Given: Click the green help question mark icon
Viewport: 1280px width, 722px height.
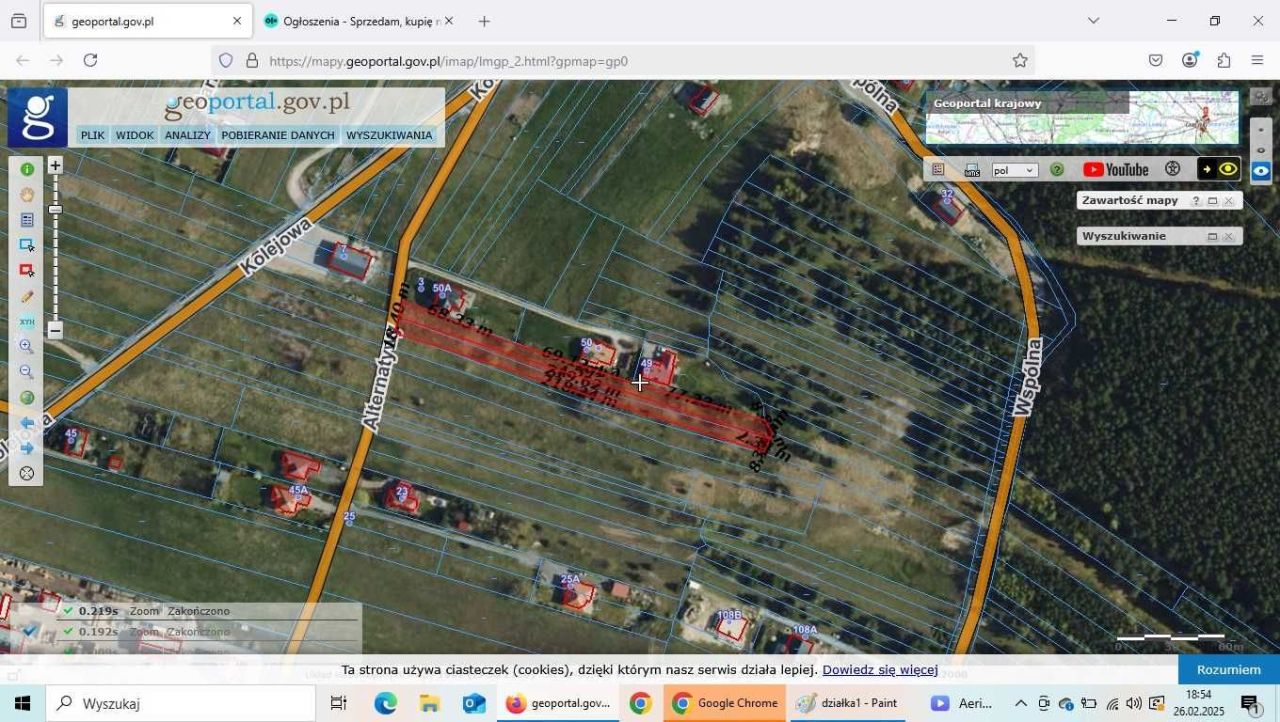Looking at the screenshot, I should pos(1057,170).
